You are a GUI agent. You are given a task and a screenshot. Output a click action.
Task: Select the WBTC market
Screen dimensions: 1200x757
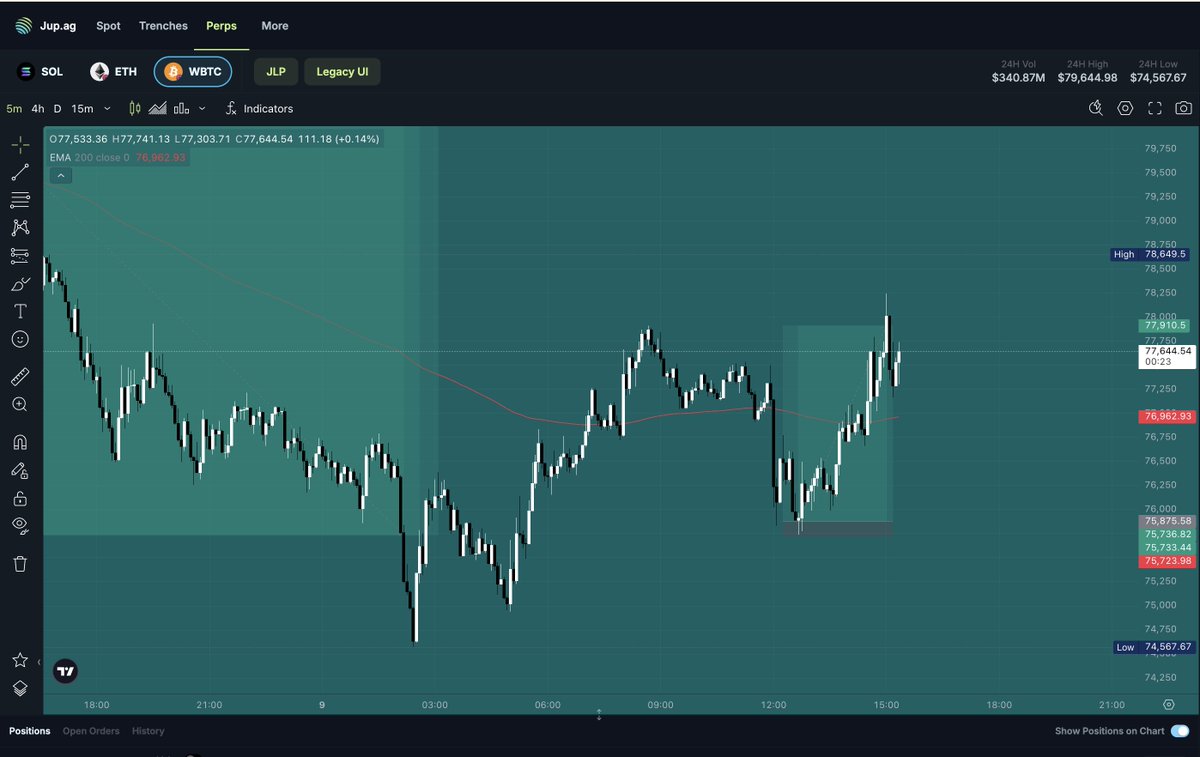193,72
